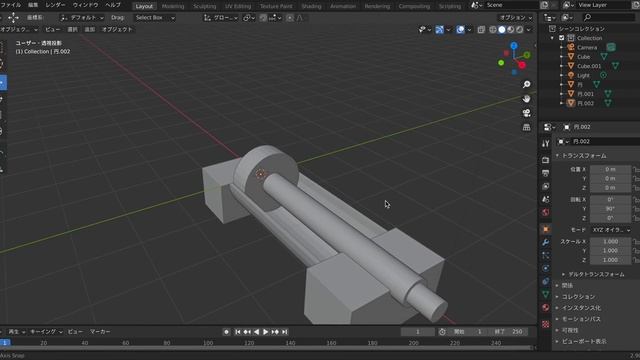Select material preview viewport shading
Image resolution: width=640 pixels, height=360 pixels.
point(511,30)
